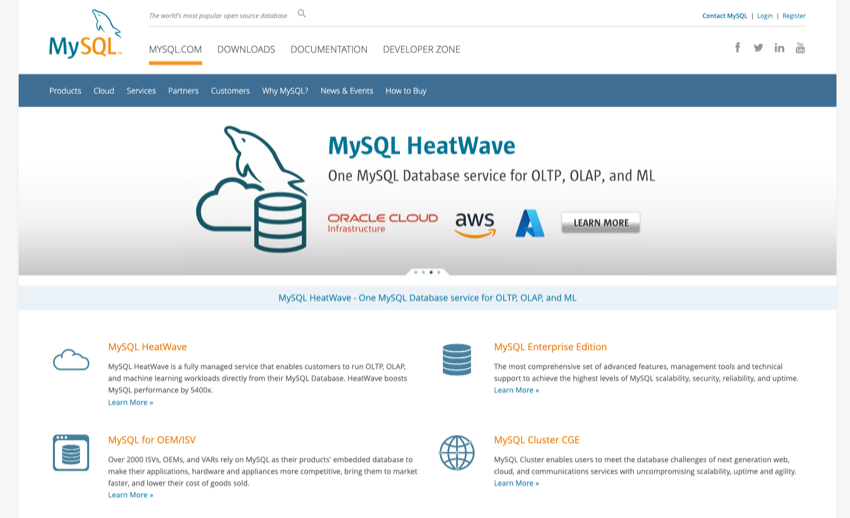The height and width of the screenshot is (518, 850).
Task: Click the Contact MySQL link
Action: coord(725,16)
